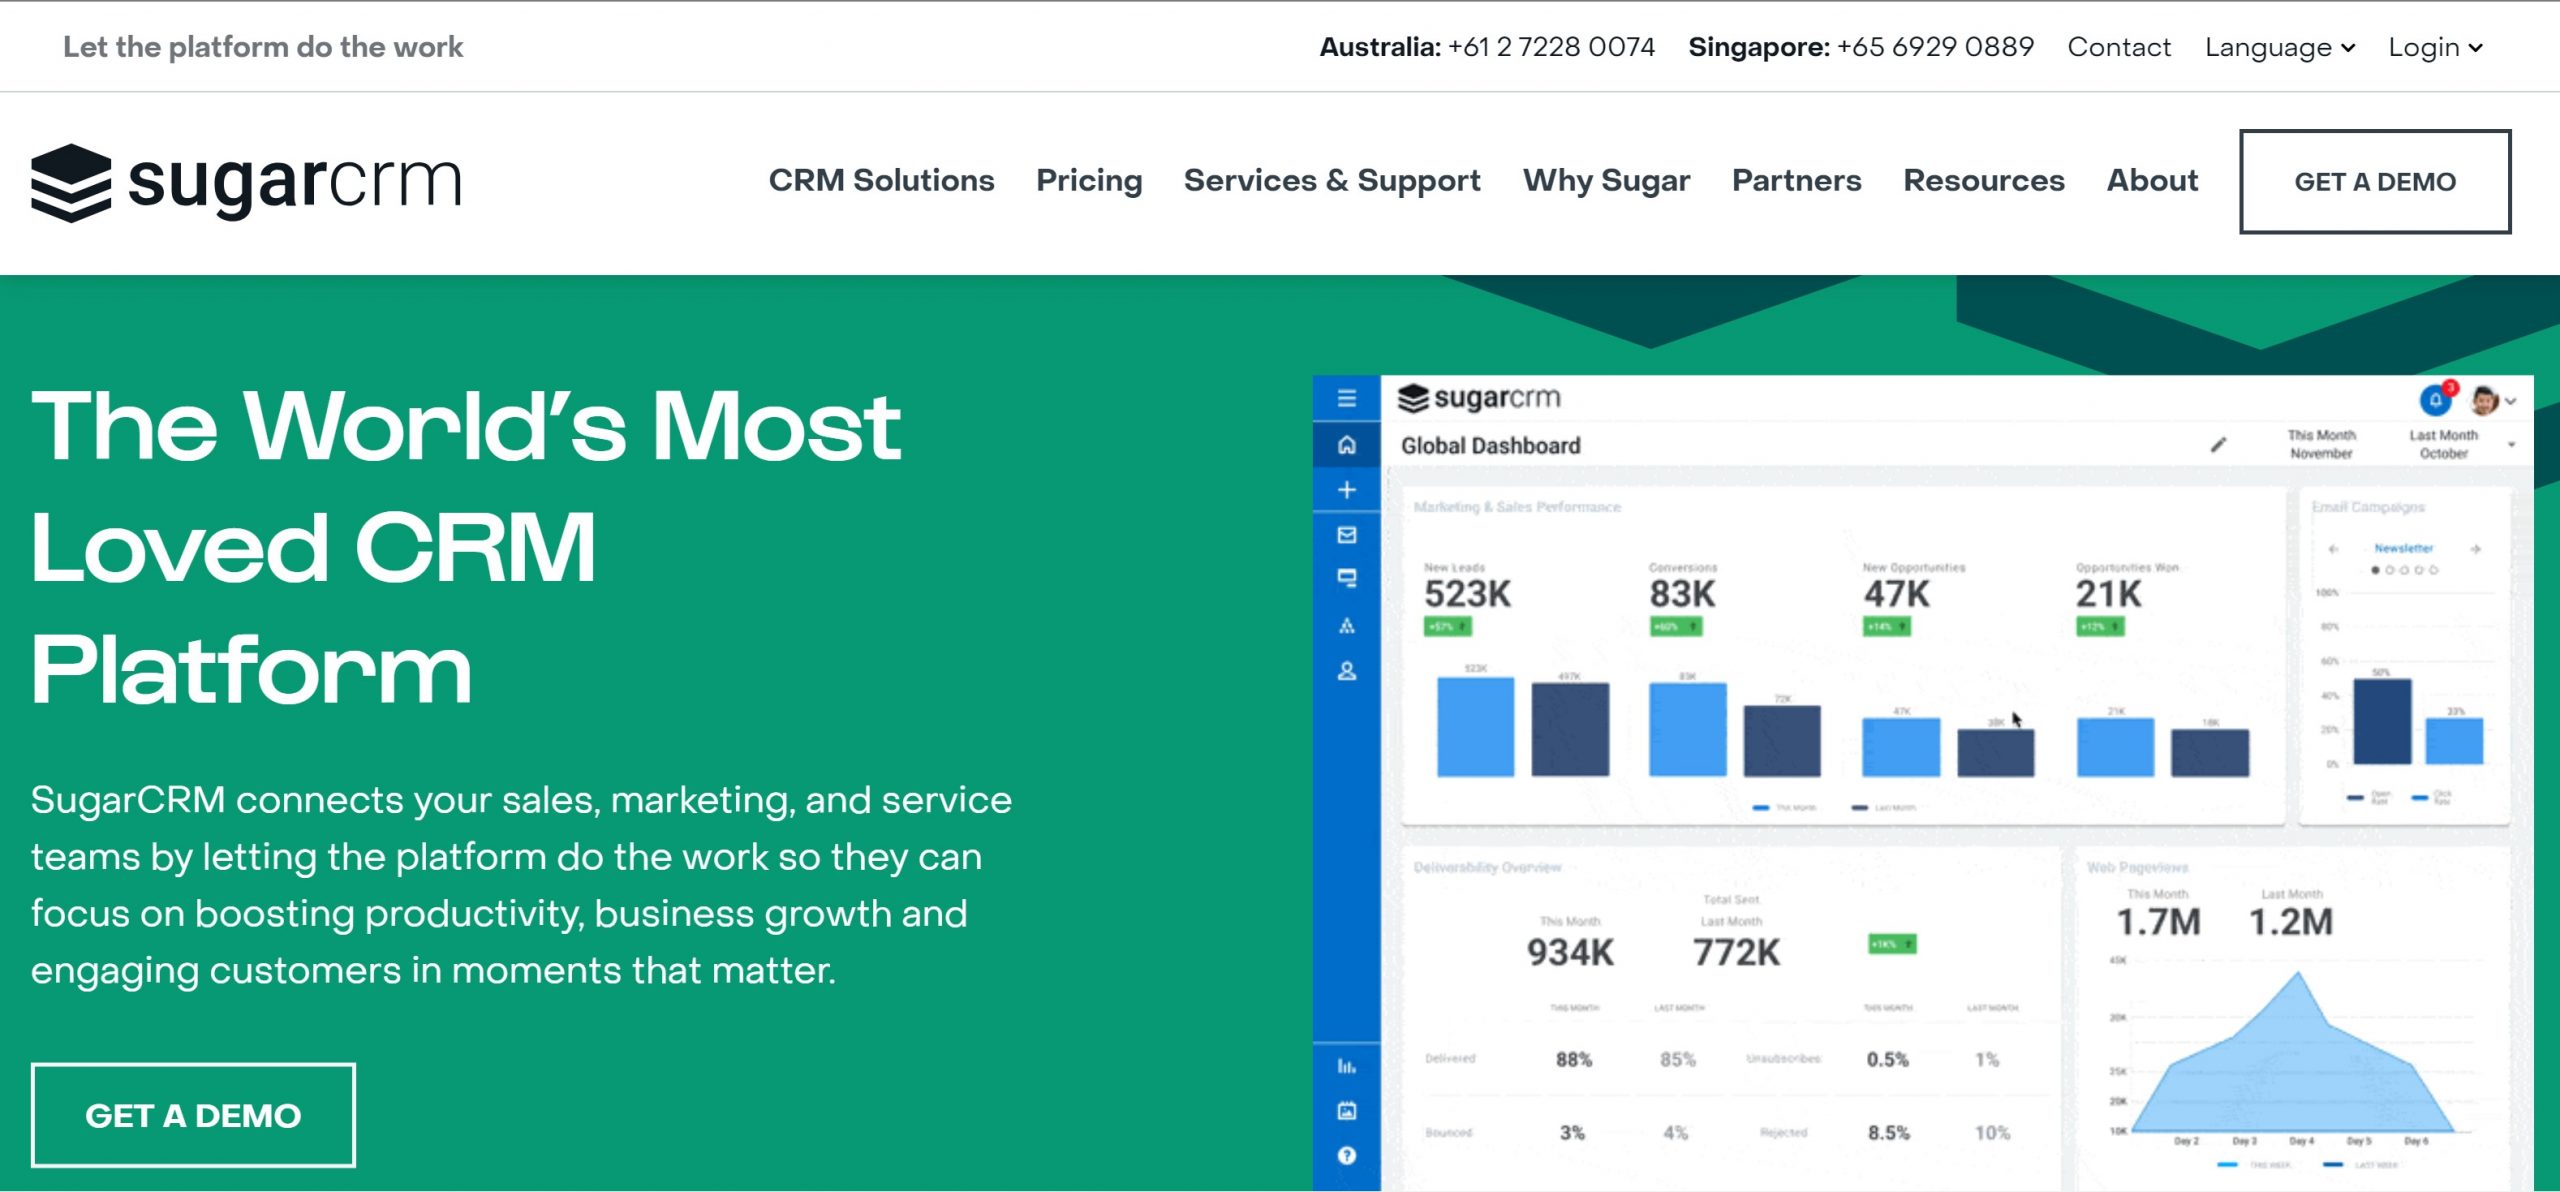Click the Contact link in top bar
2560x1192 pixels.
click(x=2118, y=47)
